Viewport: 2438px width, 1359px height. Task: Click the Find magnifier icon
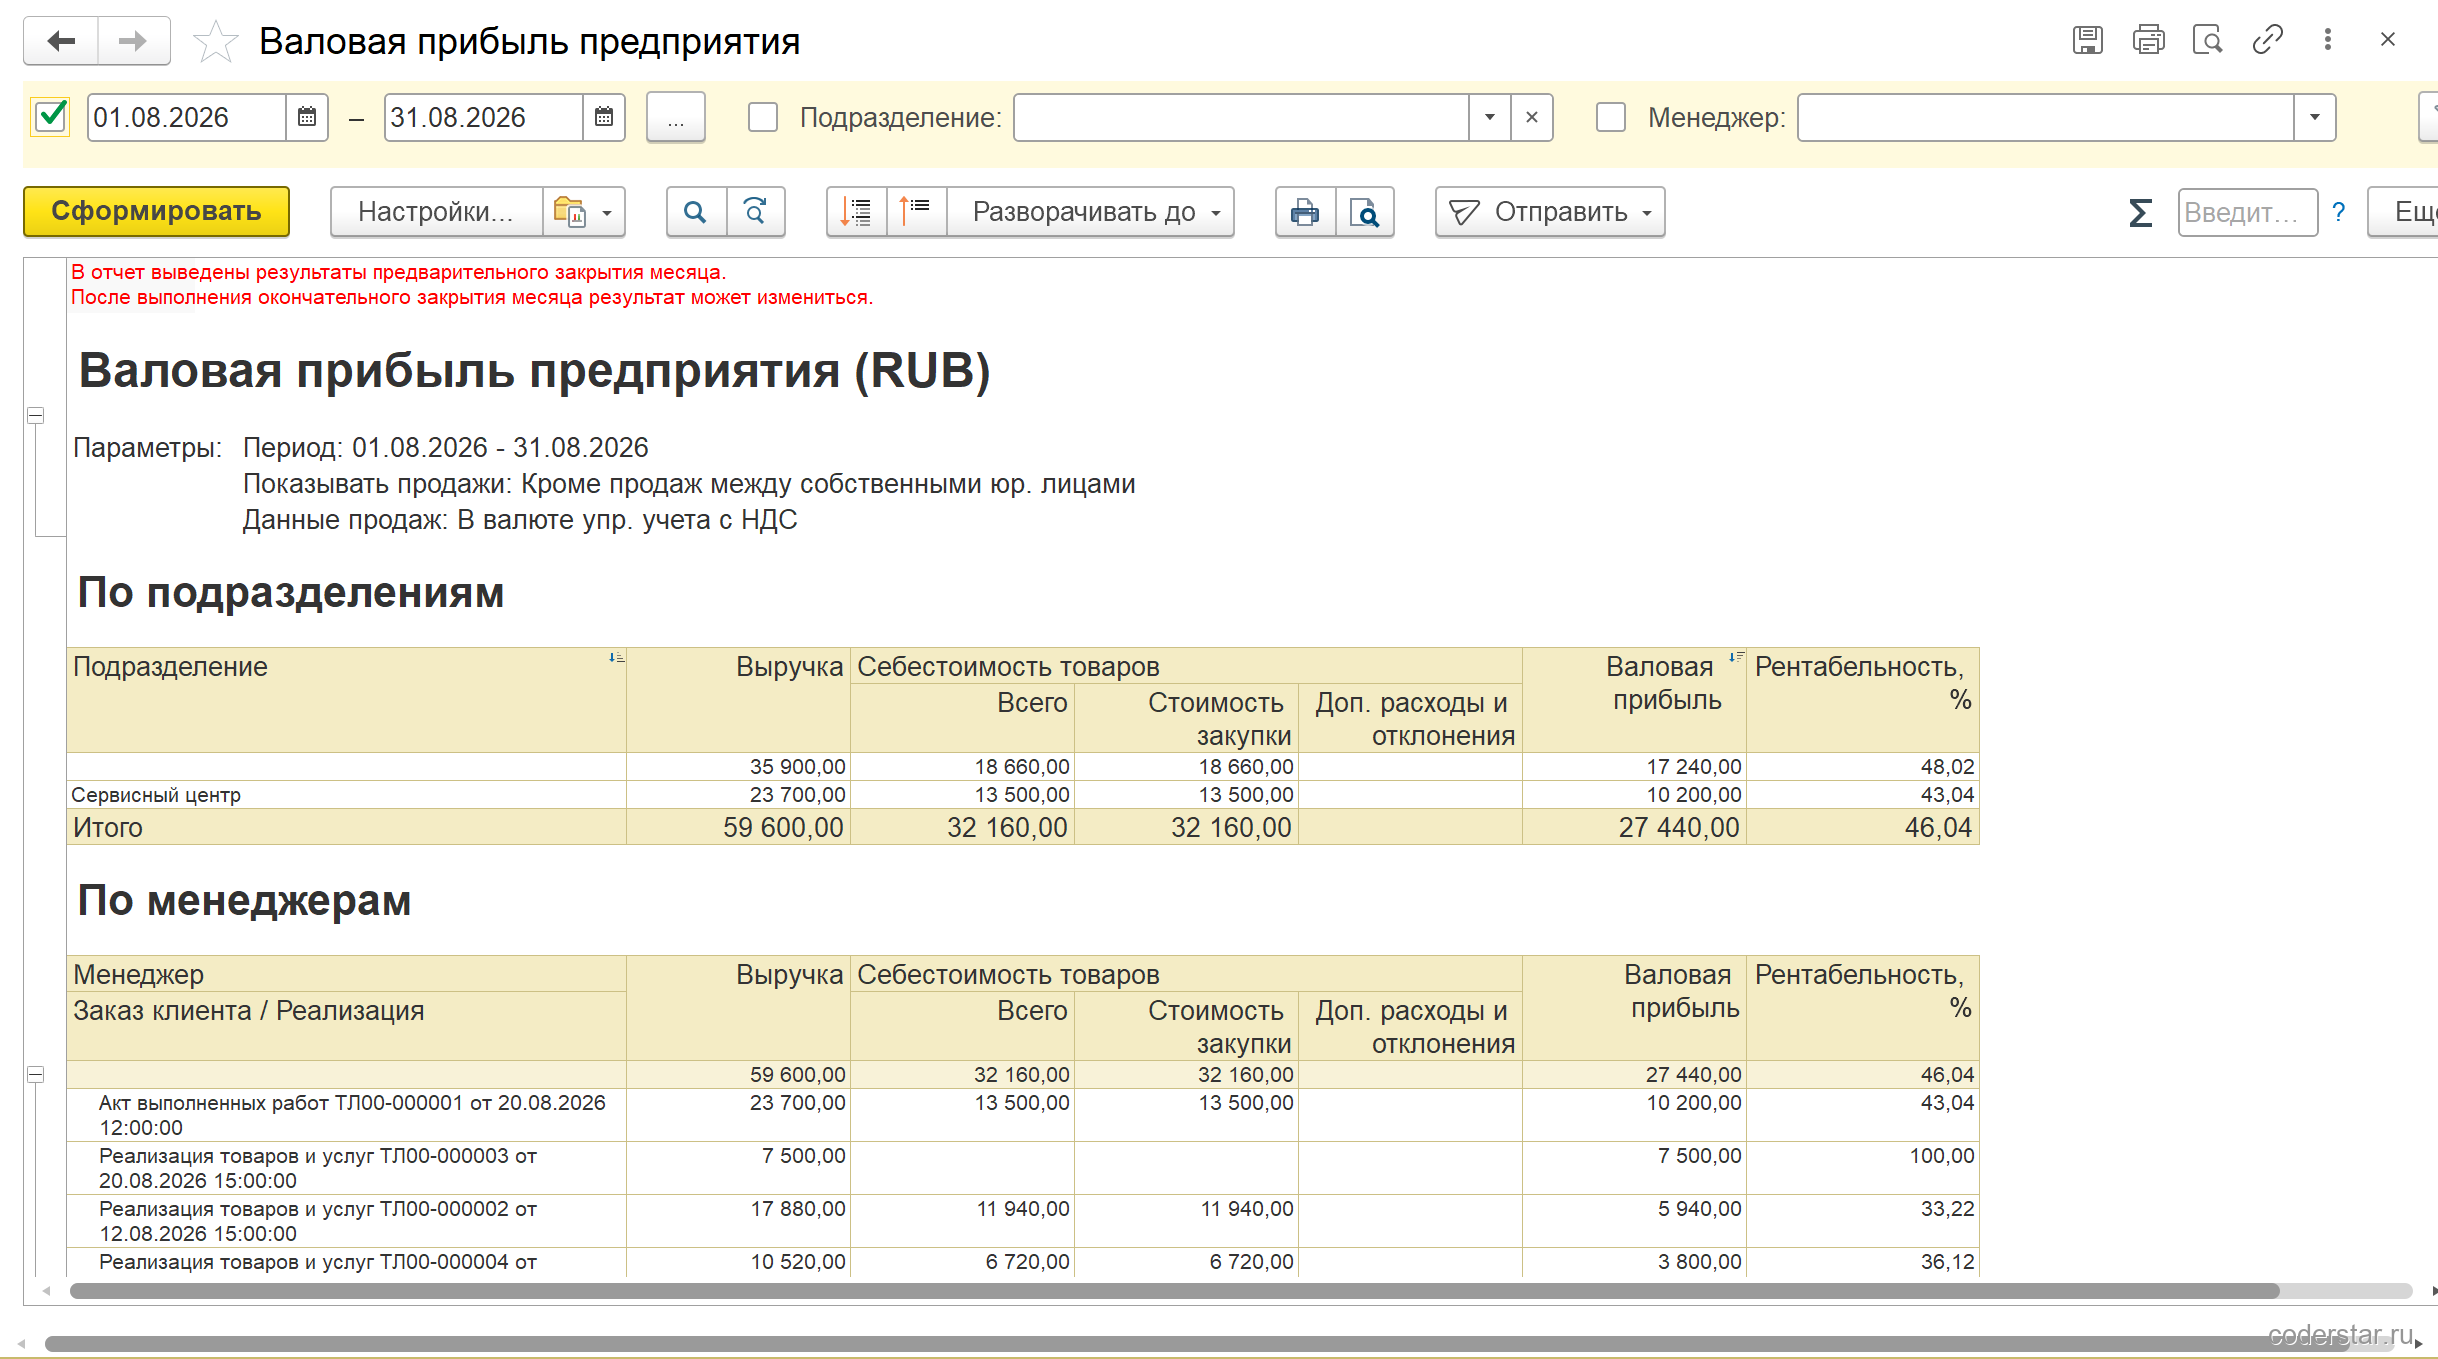click(696, 212)
